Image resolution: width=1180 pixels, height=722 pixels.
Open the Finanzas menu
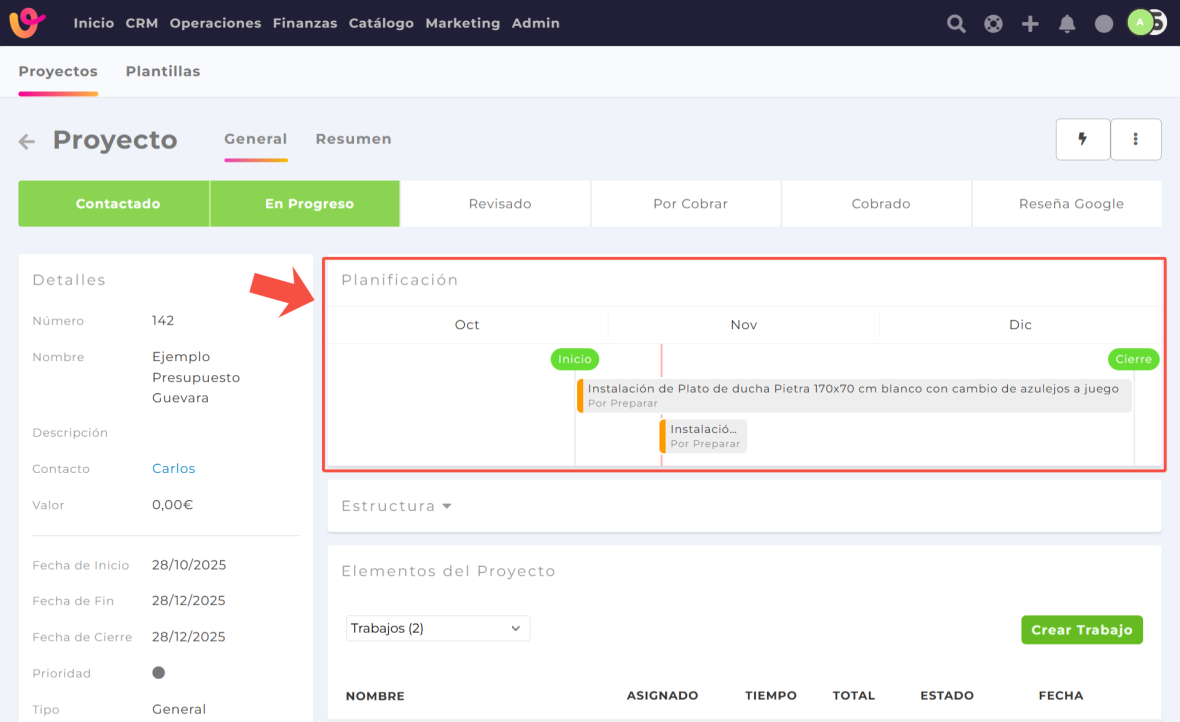(304, 23)
